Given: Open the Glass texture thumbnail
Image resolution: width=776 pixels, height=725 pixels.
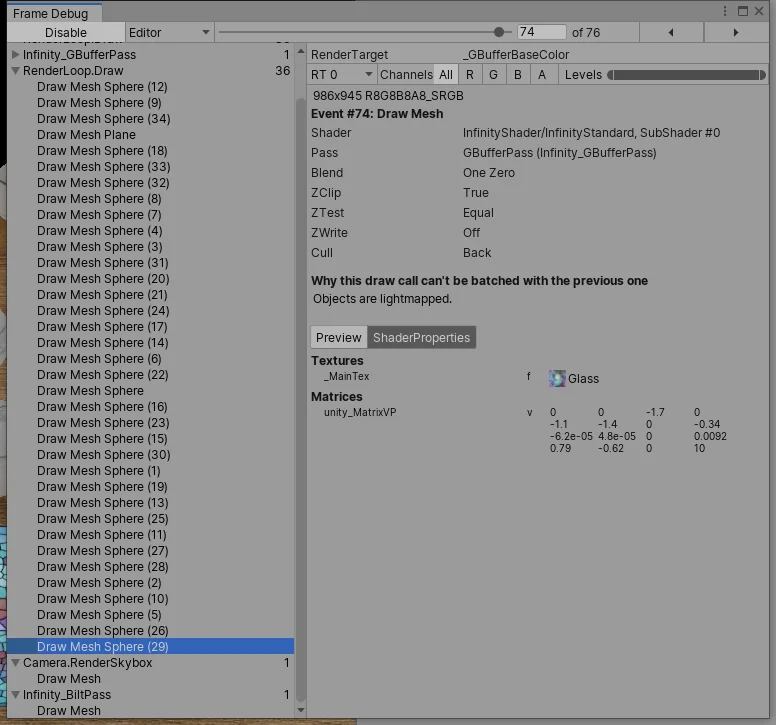Looking at the screenshot, I should pyautogui.click(x=557, y=379).
